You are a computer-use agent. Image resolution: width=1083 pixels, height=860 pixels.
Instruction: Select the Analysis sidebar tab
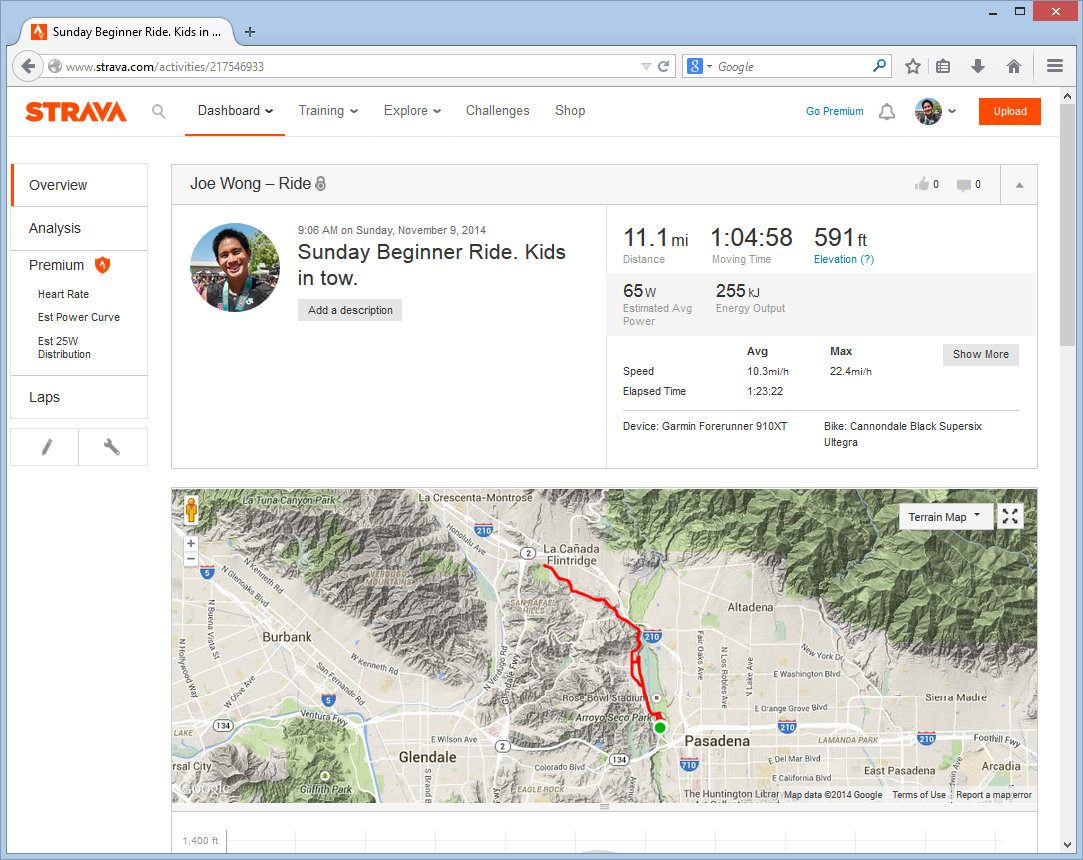tap(55, 228)
